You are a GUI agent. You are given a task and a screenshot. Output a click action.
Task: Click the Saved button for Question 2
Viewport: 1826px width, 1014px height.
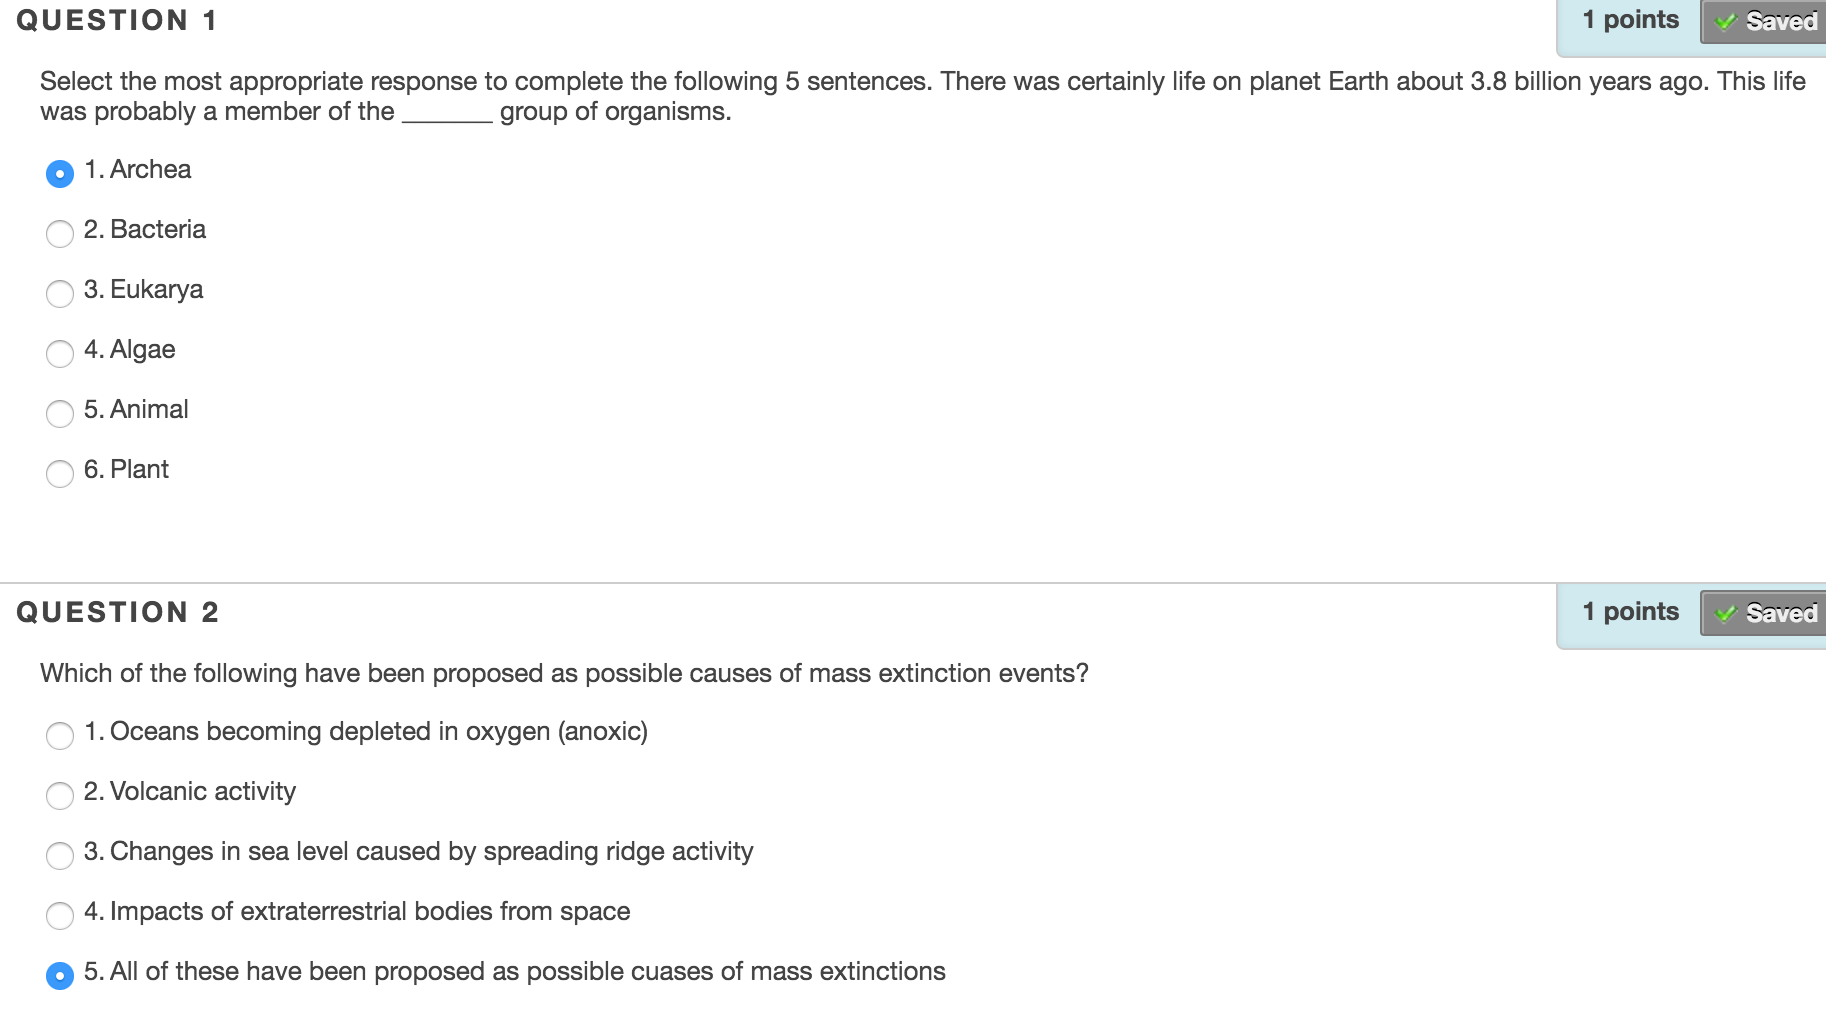pos(1765,613)
